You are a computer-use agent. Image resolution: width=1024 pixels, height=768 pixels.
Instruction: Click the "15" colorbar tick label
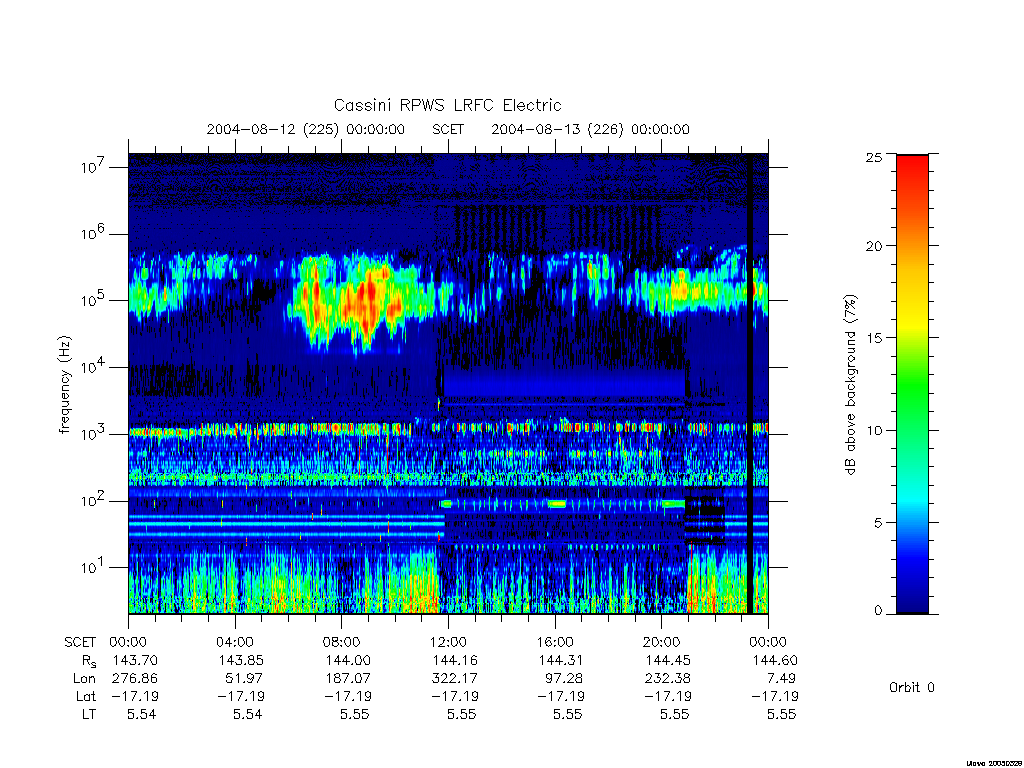874,338
